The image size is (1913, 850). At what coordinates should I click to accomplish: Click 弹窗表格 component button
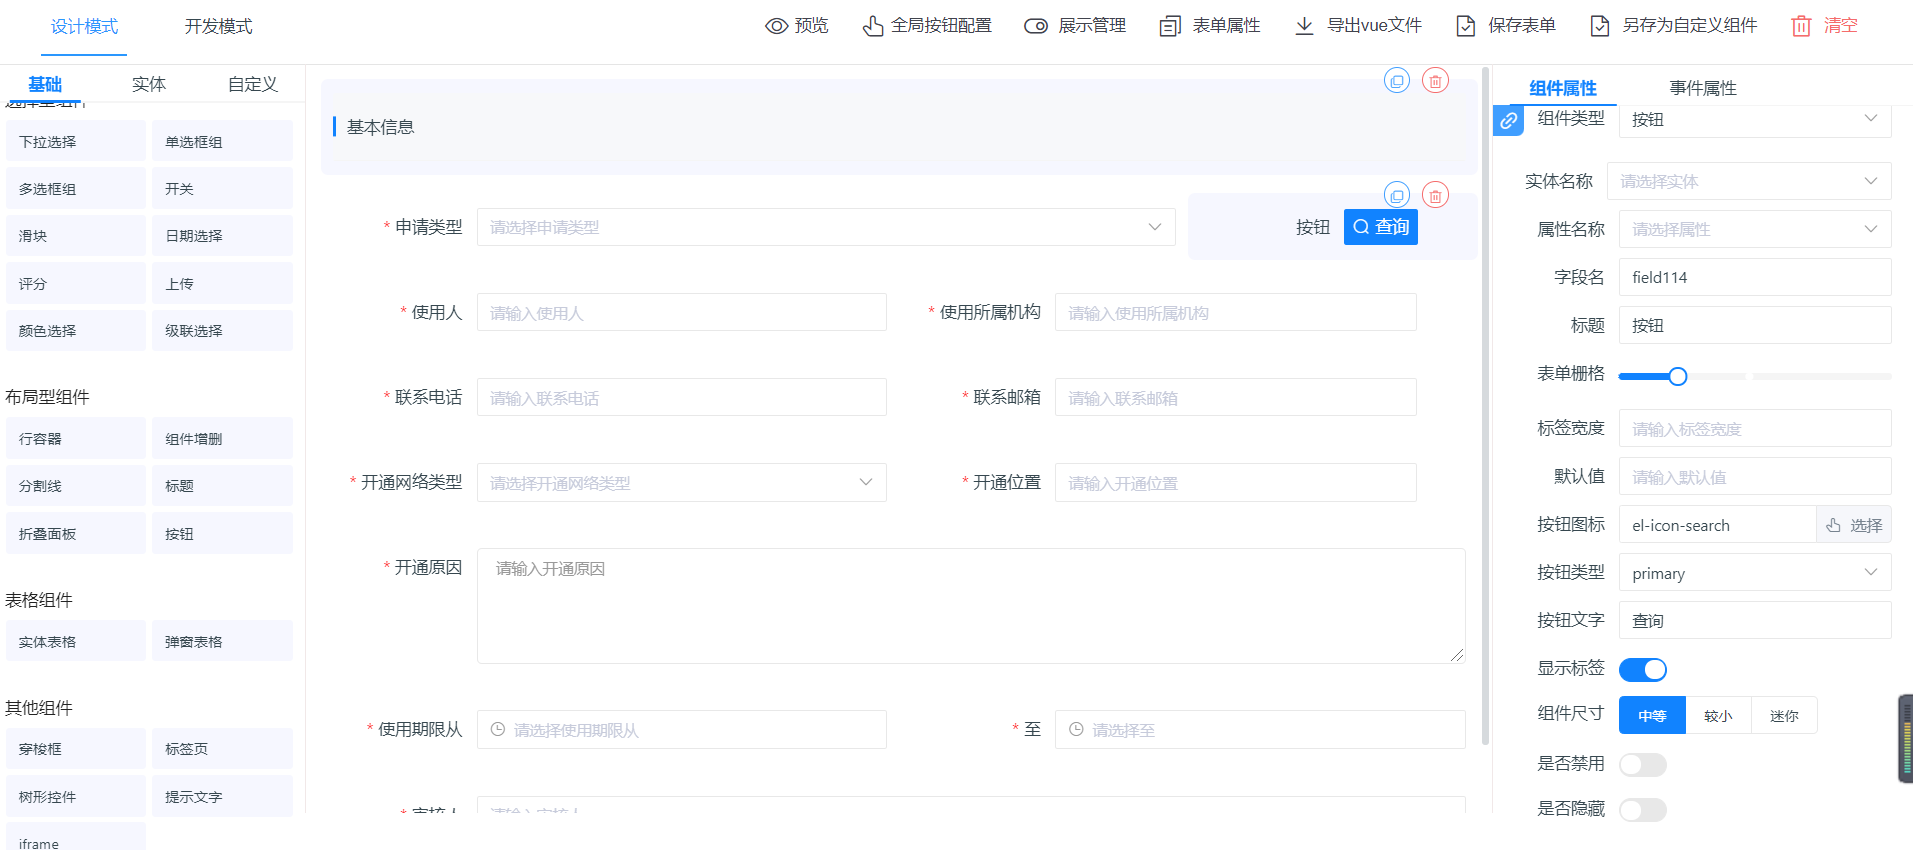(x=222, y=642)
